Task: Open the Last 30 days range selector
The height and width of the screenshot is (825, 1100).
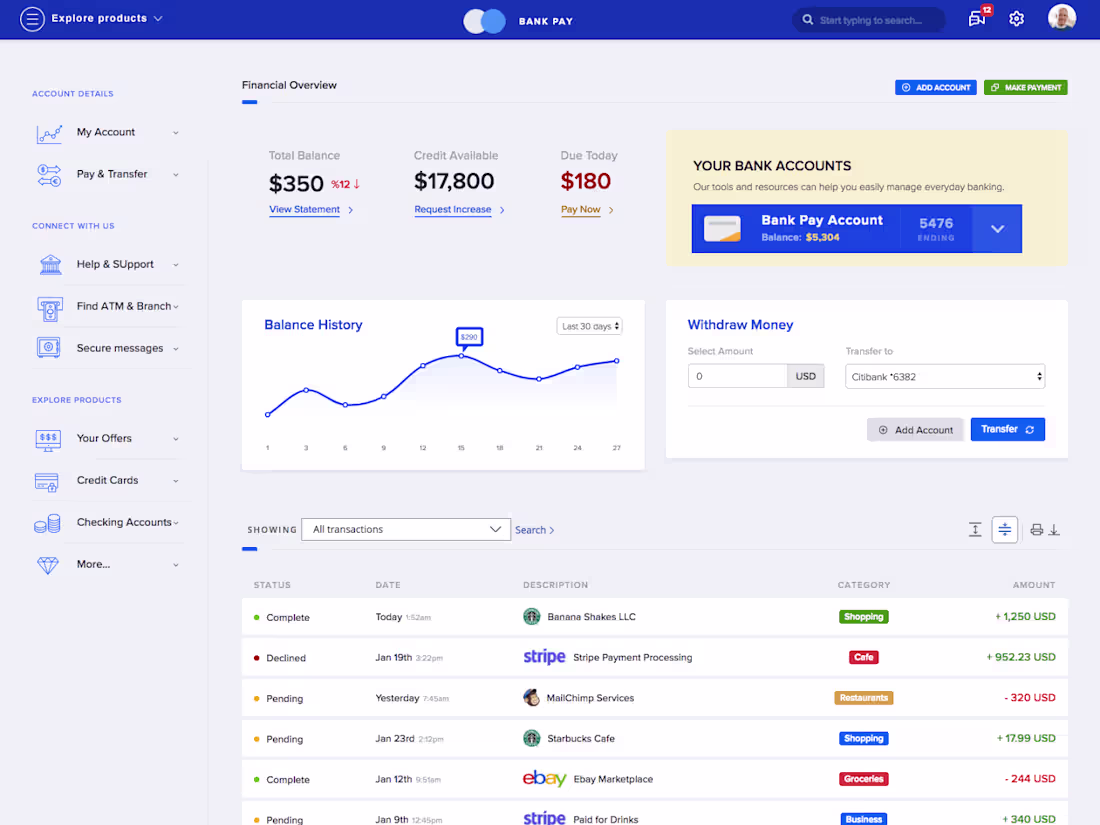Action: (589, 325)
